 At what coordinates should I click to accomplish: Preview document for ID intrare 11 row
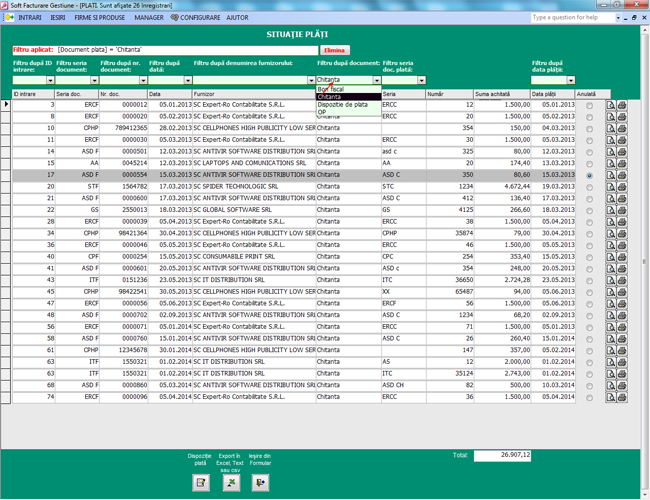(611, 140)
